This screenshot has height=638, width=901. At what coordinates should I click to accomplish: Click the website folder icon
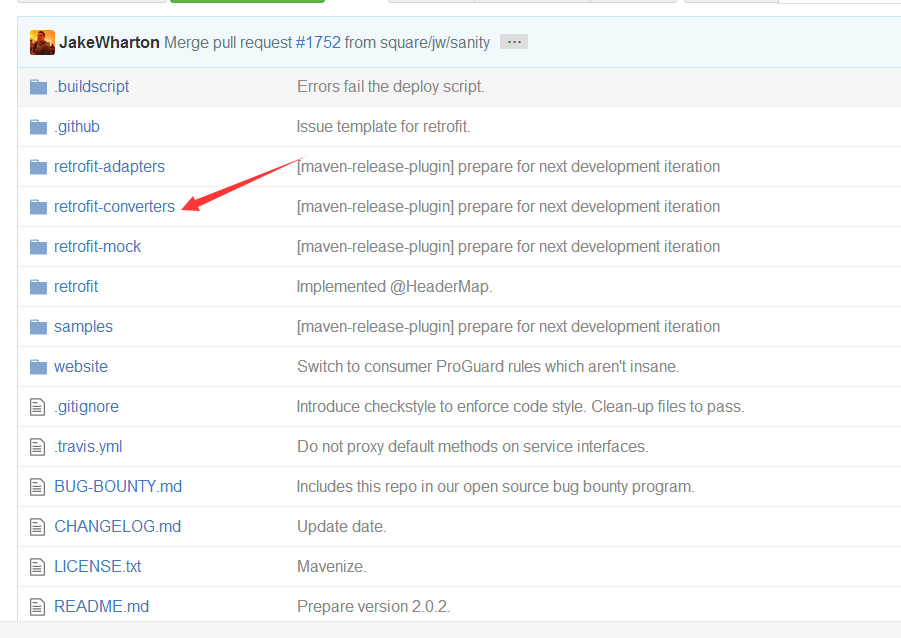pos(38,367)
